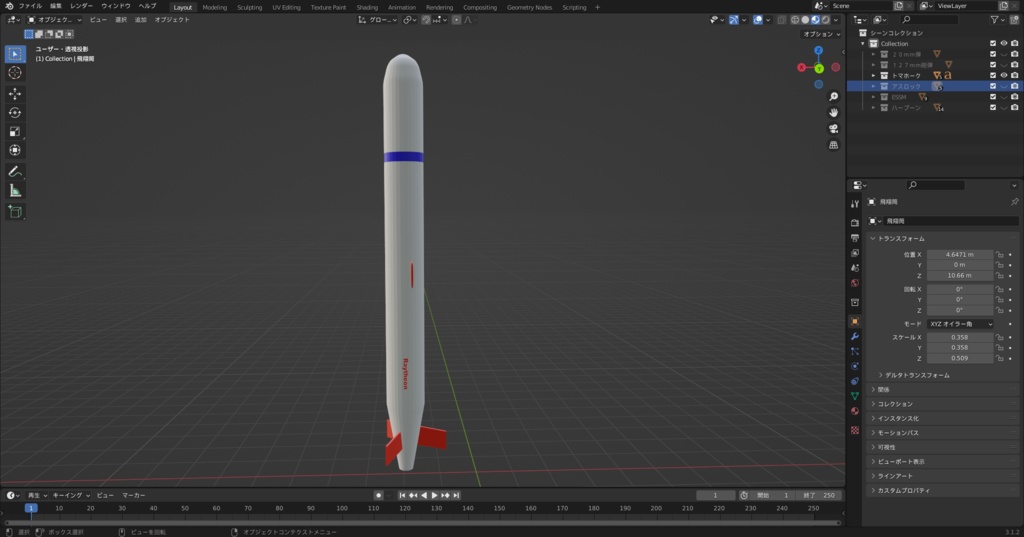
Task: Hide the トマホーク collection with eye icon
Action: point(1004,76)
